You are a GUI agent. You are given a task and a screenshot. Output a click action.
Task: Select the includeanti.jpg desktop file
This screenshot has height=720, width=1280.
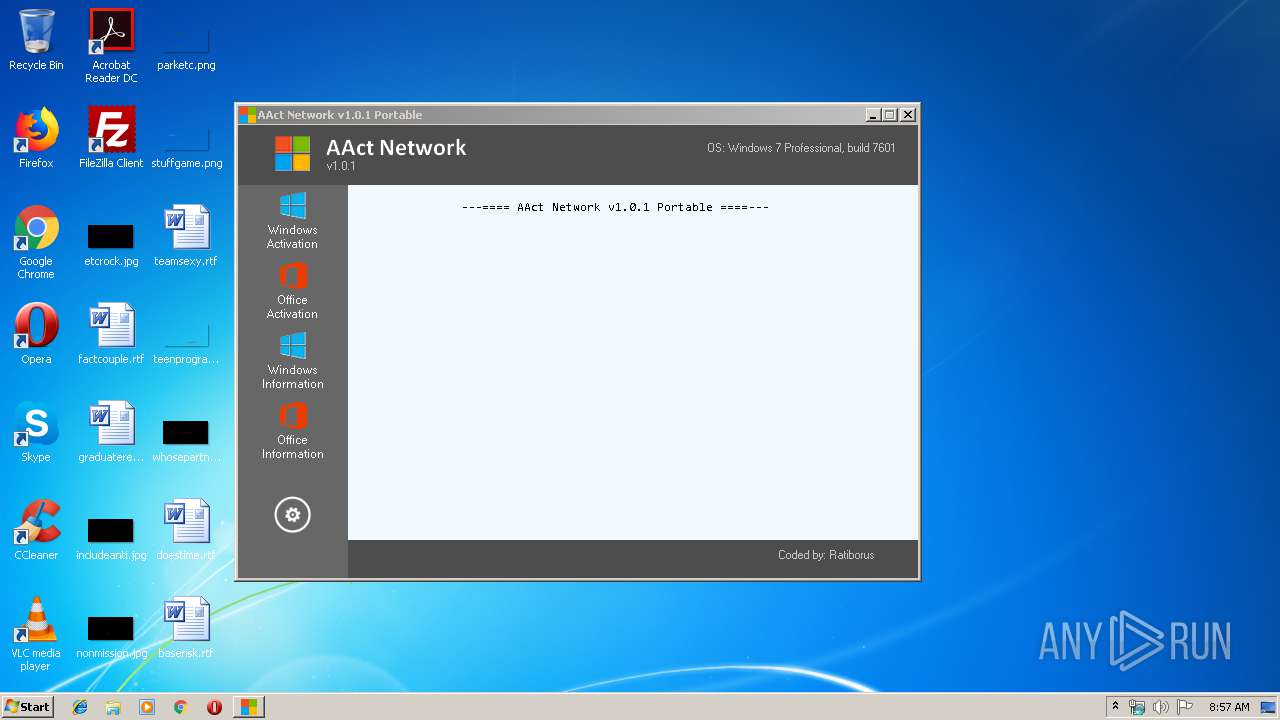(111, 538)
